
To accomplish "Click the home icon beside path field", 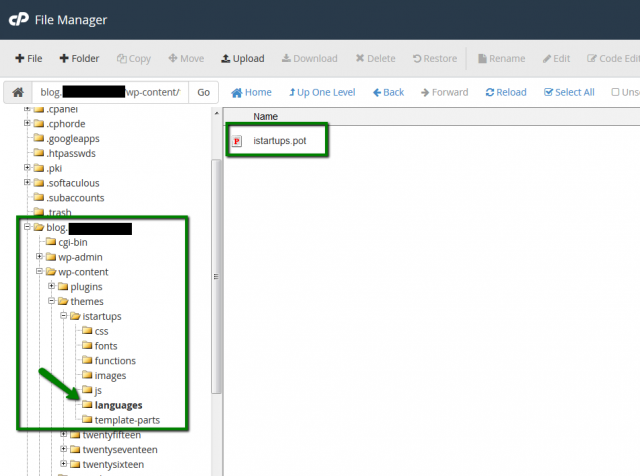I will (18, 92).
